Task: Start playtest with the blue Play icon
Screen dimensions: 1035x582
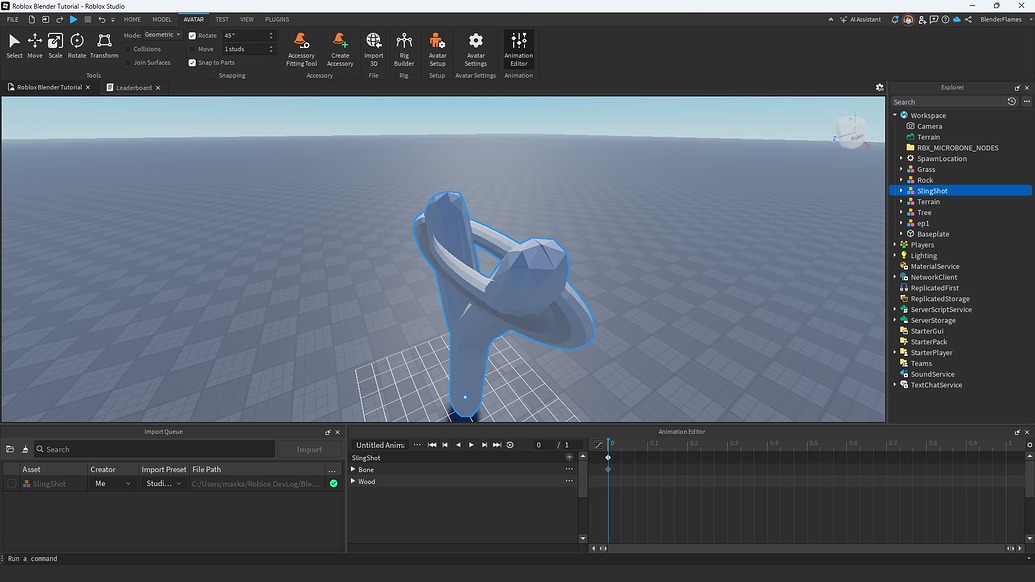Action: tap(73, 20)
